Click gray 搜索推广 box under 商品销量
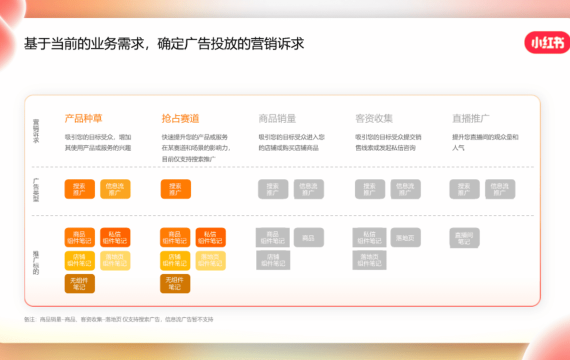This screenshot has width=570, height=360. pyautogui.click(x=273, y=189)
